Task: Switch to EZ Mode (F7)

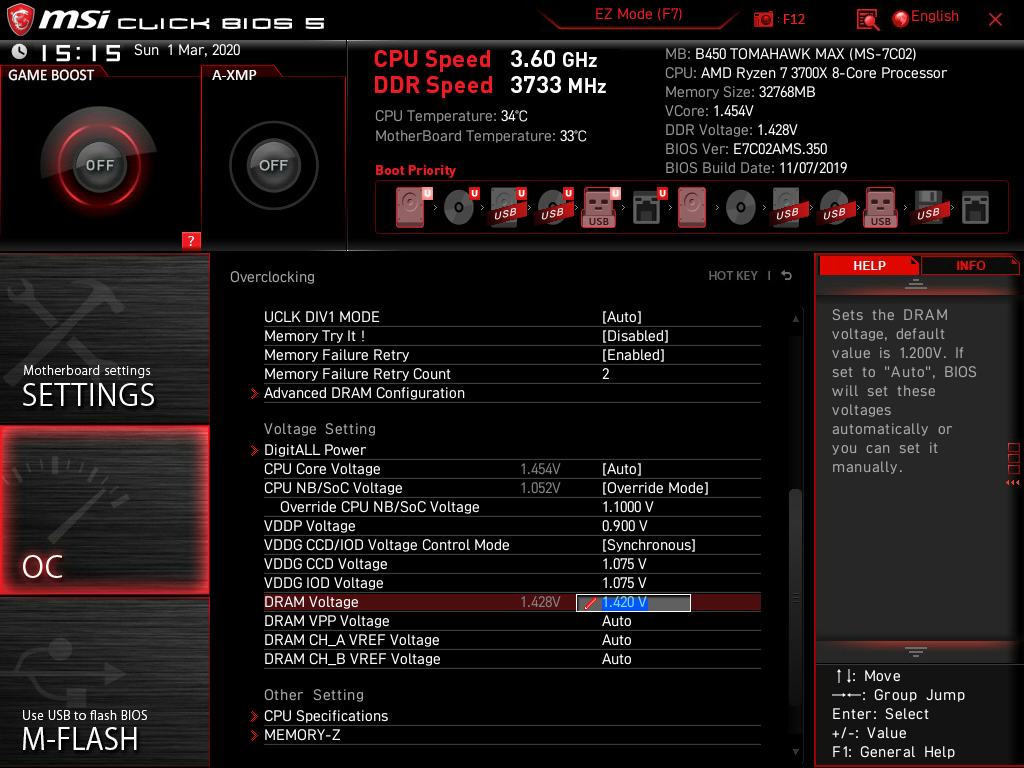Action: point(639,14)
